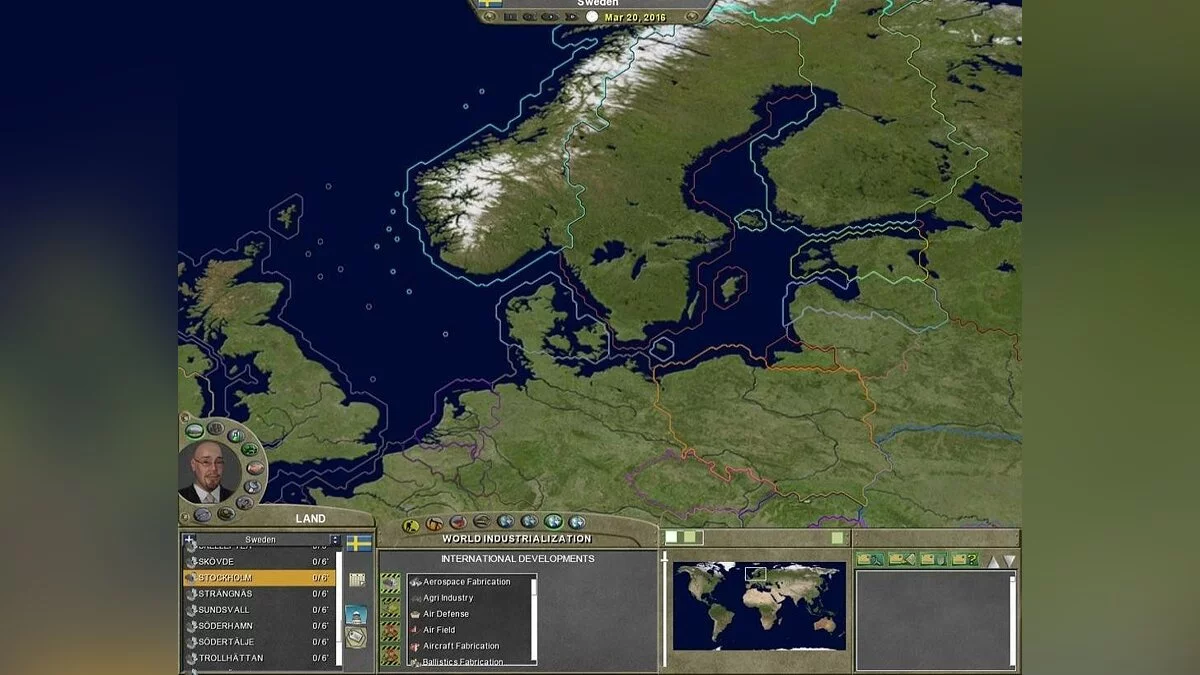The width and height of the screenshot is (1200, 675).
Task: Click the third hazard-striped construction icon
Action: point(390,631)
